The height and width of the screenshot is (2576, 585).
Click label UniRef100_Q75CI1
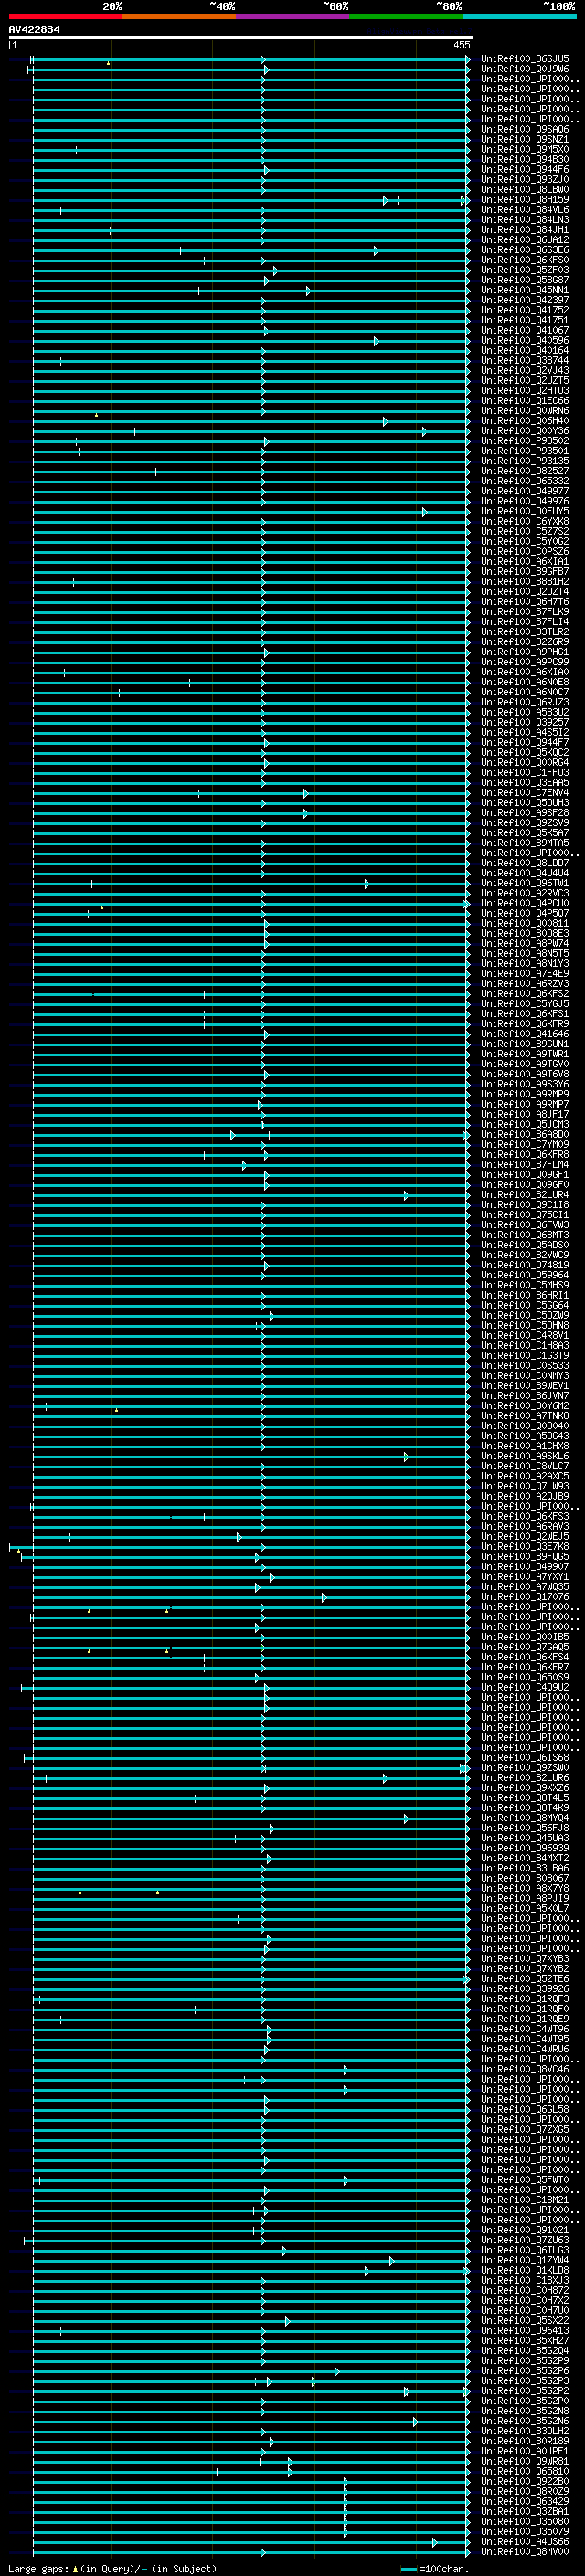525,1216
